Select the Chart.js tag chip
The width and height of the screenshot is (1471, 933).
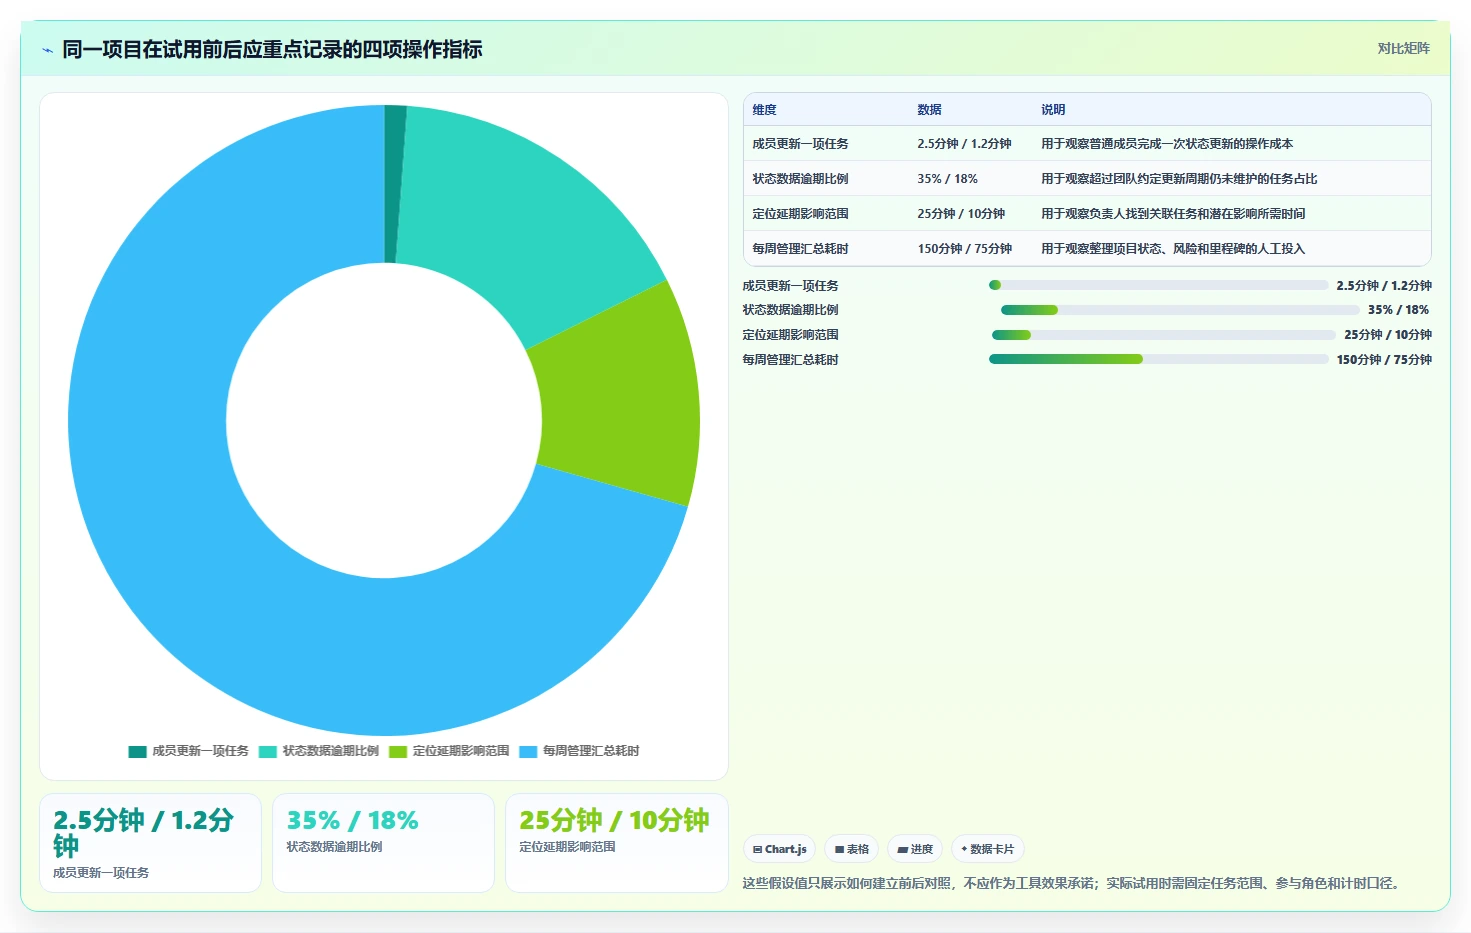point(779,849)
